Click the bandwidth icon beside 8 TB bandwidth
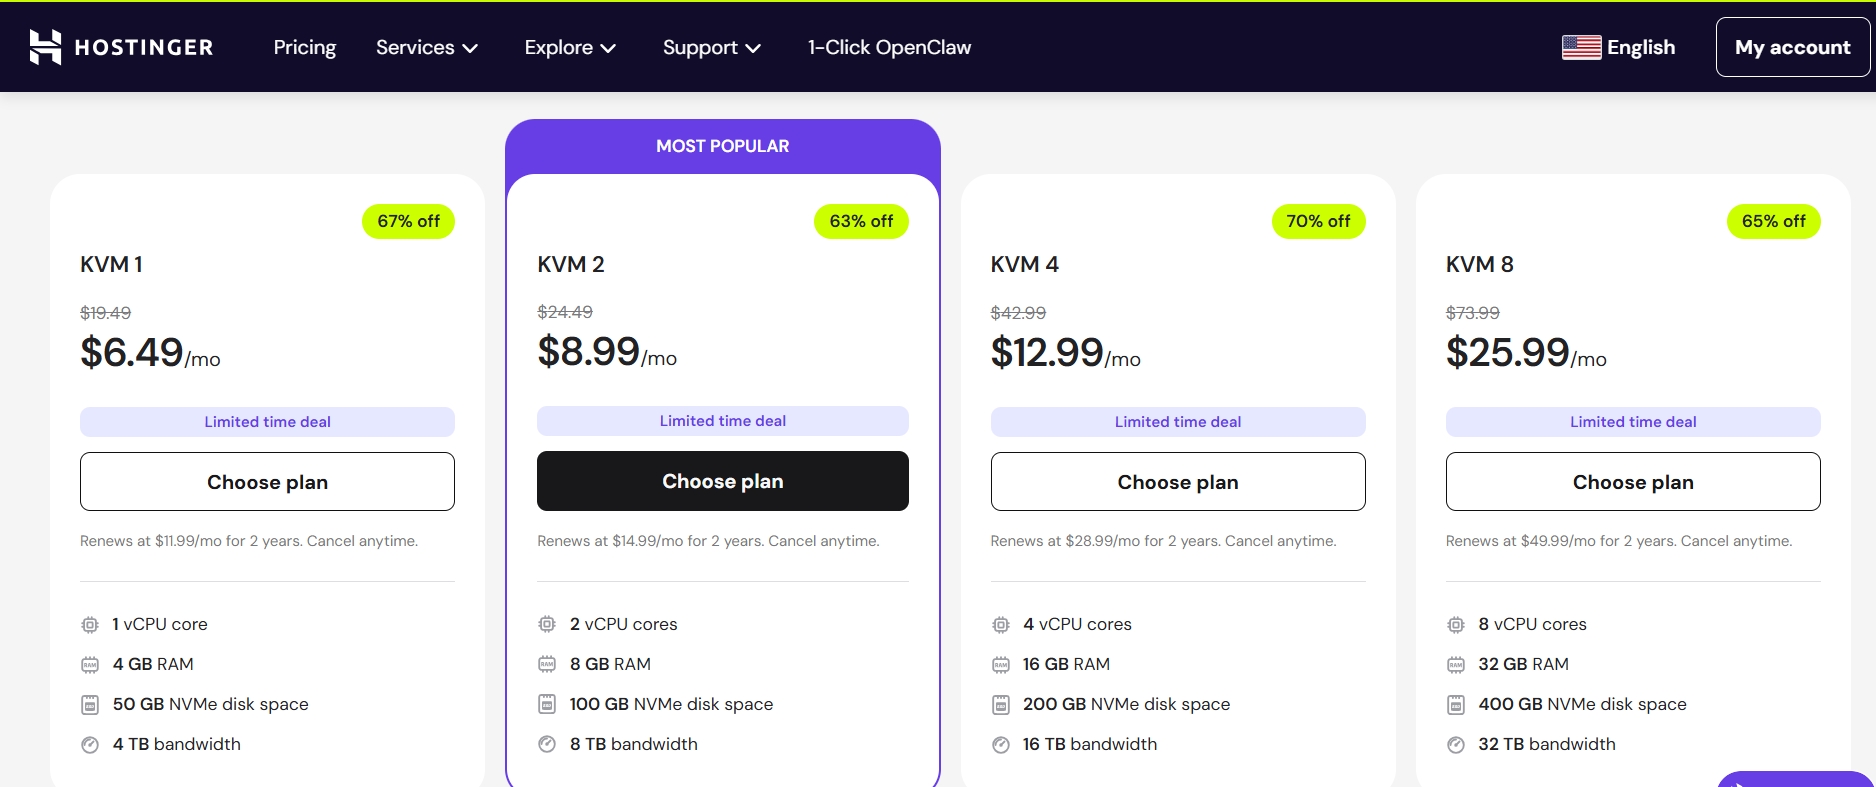Image resolution: width=1876 pixels, height=787 pixels. [x=547, y=744]
